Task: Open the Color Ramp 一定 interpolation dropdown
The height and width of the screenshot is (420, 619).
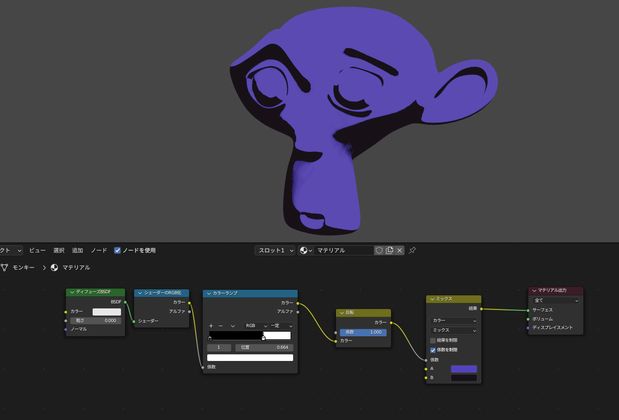Action: [x=281, y=326]
